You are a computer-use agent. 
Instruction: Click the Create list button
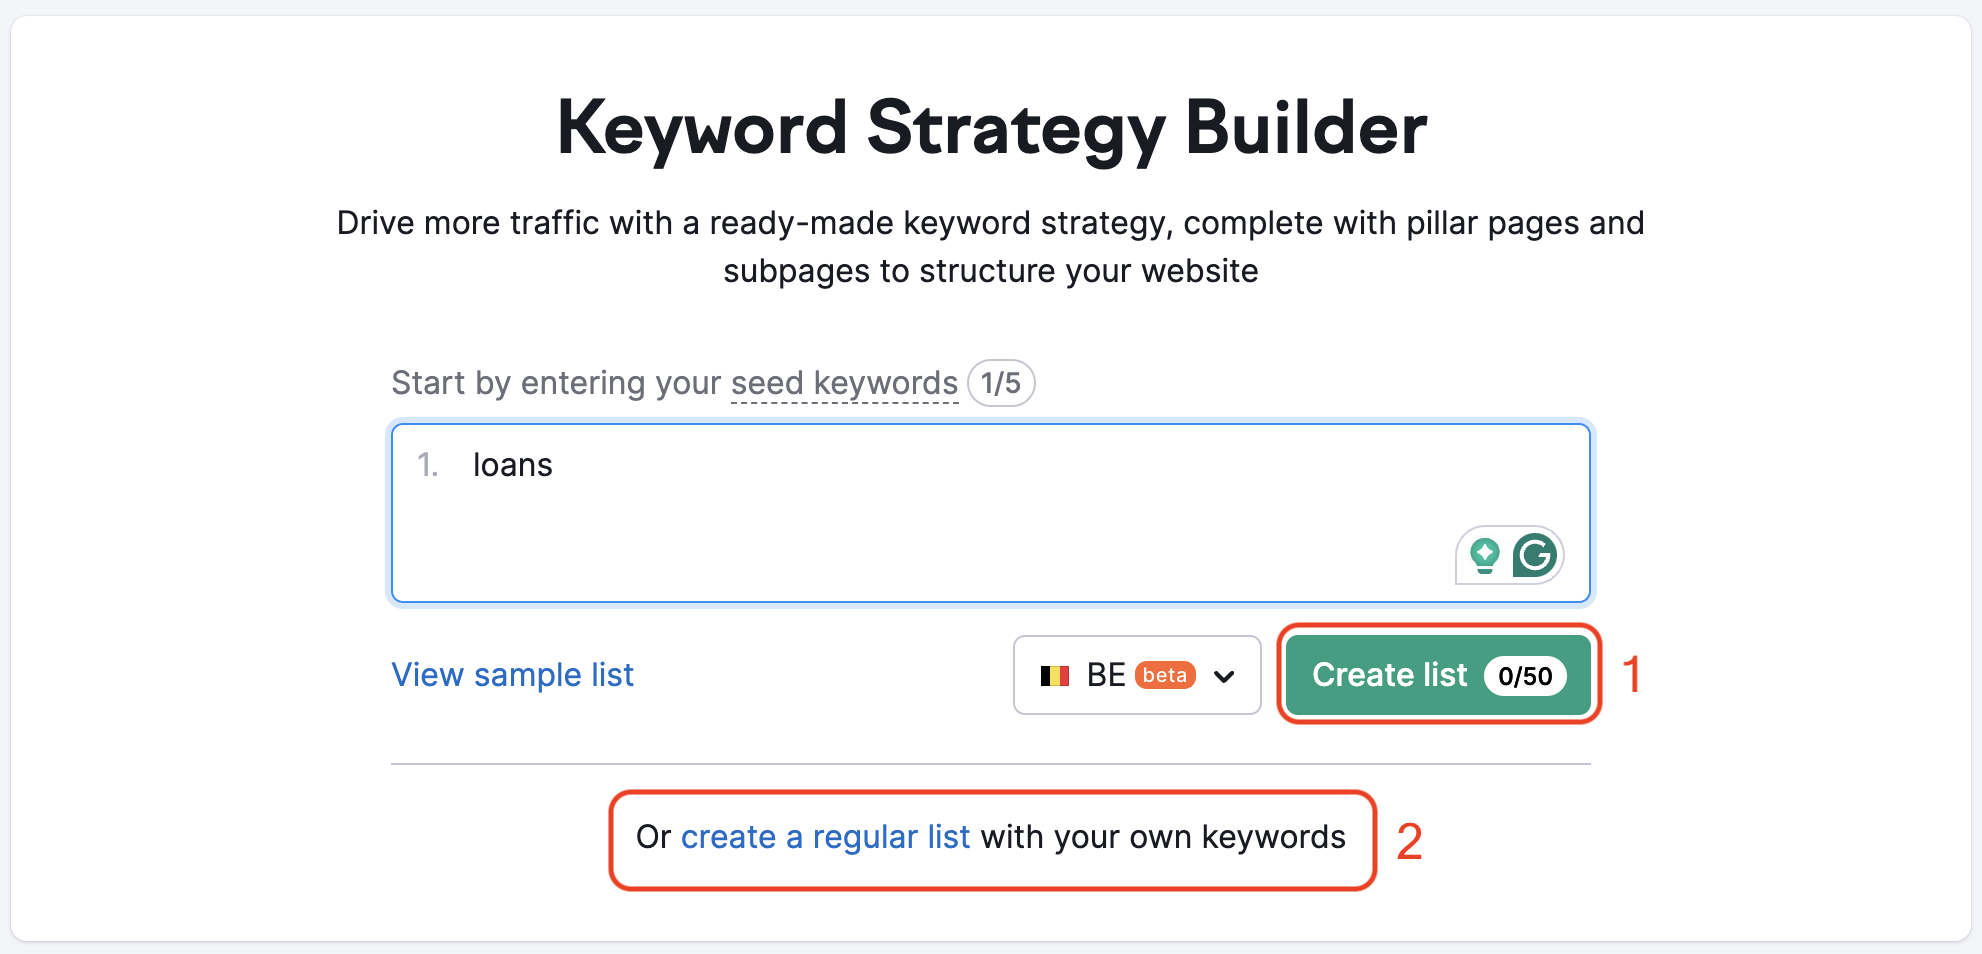tap(1438, 675)
